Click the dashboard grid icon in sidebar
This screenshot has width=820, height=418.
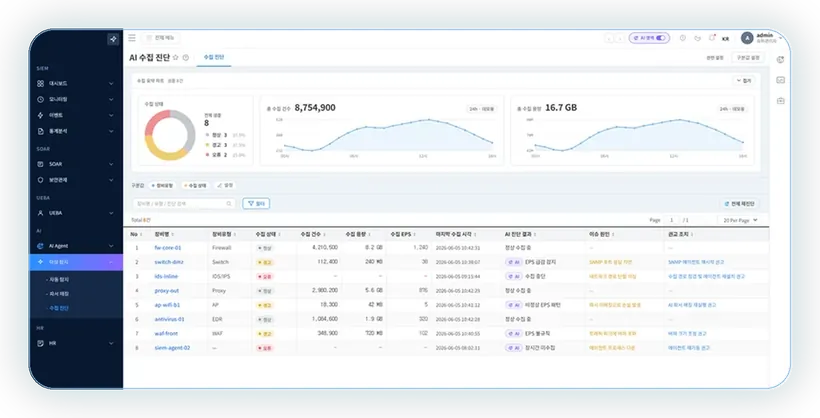tap(40, 84)
